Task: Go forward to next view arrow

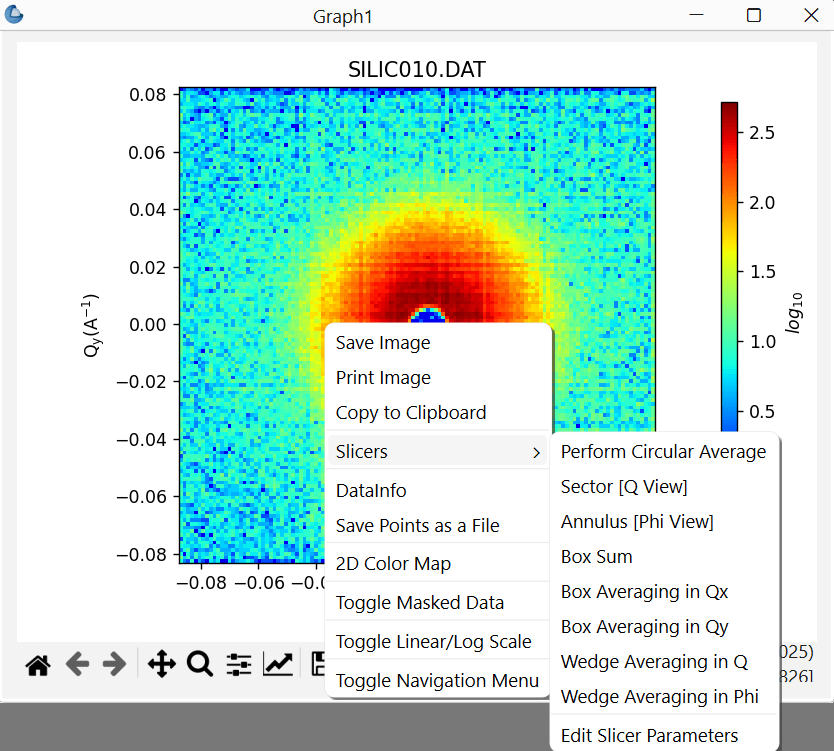Action: [x=114, y=664]
